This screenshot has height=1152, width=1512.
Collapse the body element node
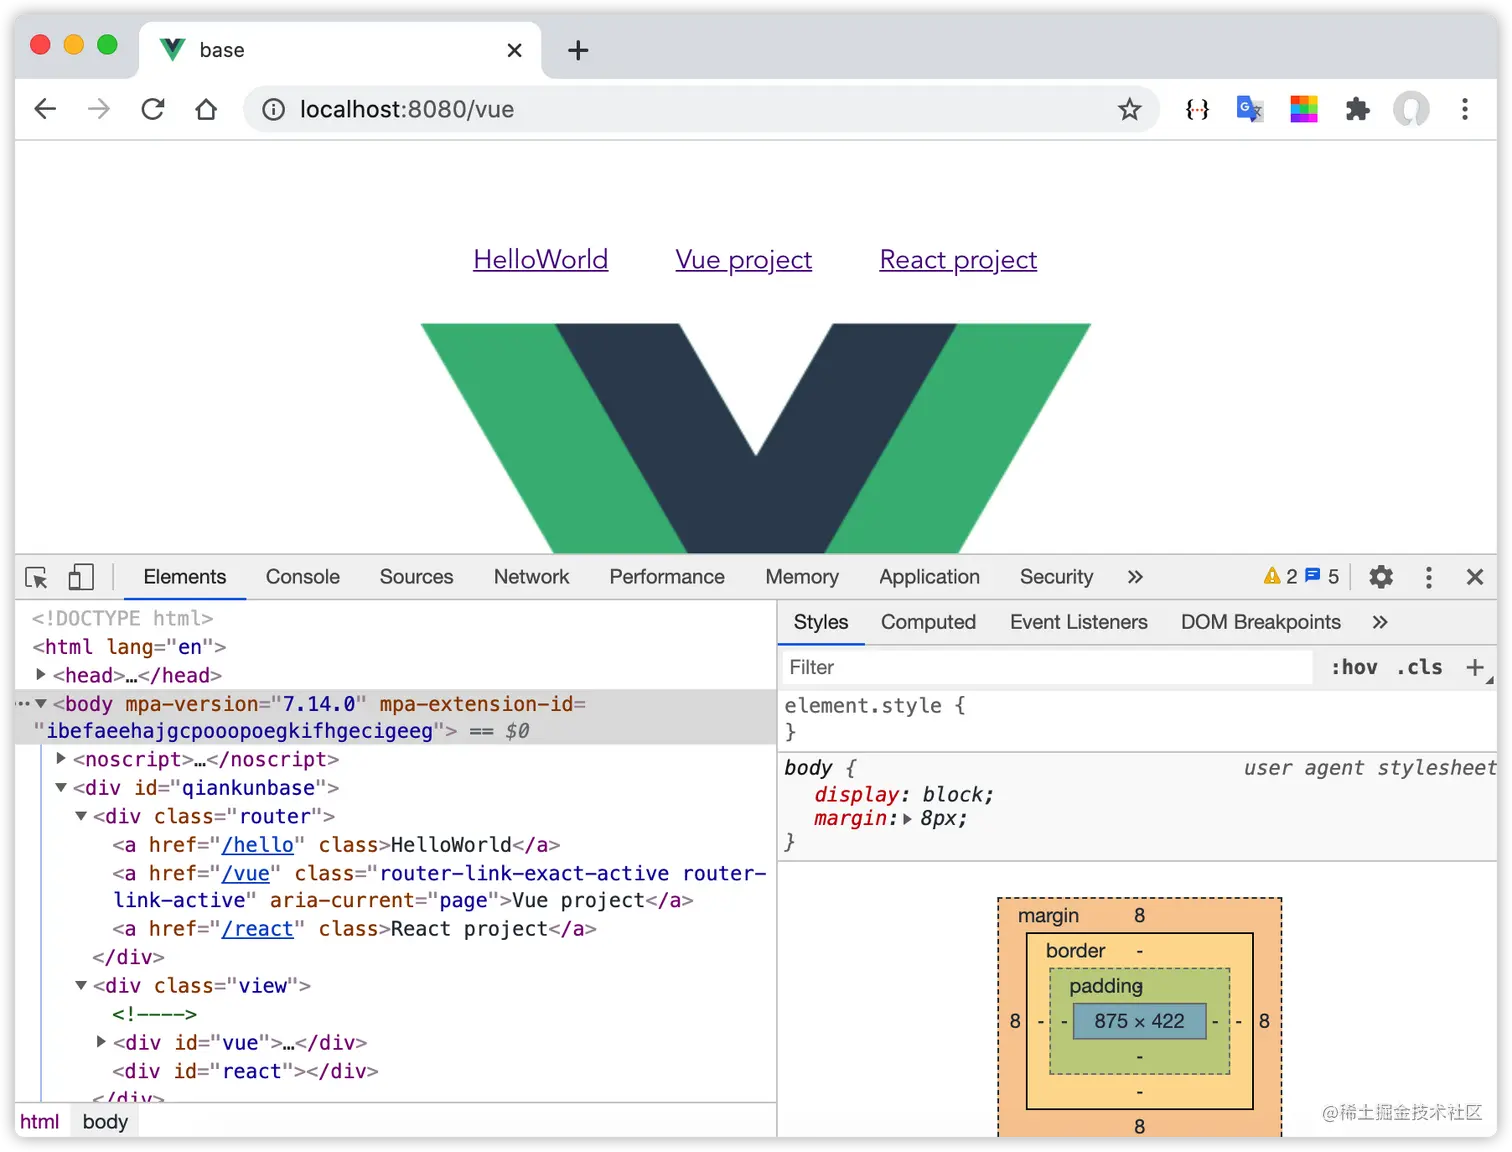point(41,704)
